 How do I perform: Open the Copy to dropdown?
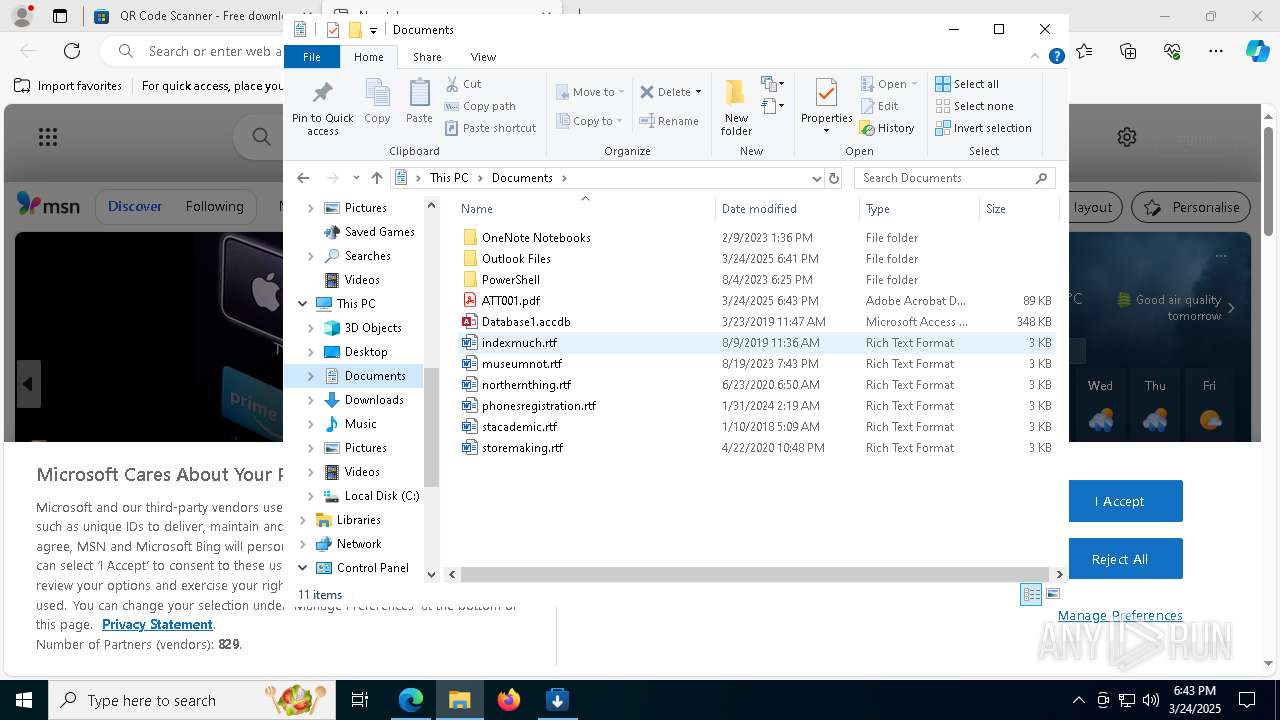click(589, 121)
